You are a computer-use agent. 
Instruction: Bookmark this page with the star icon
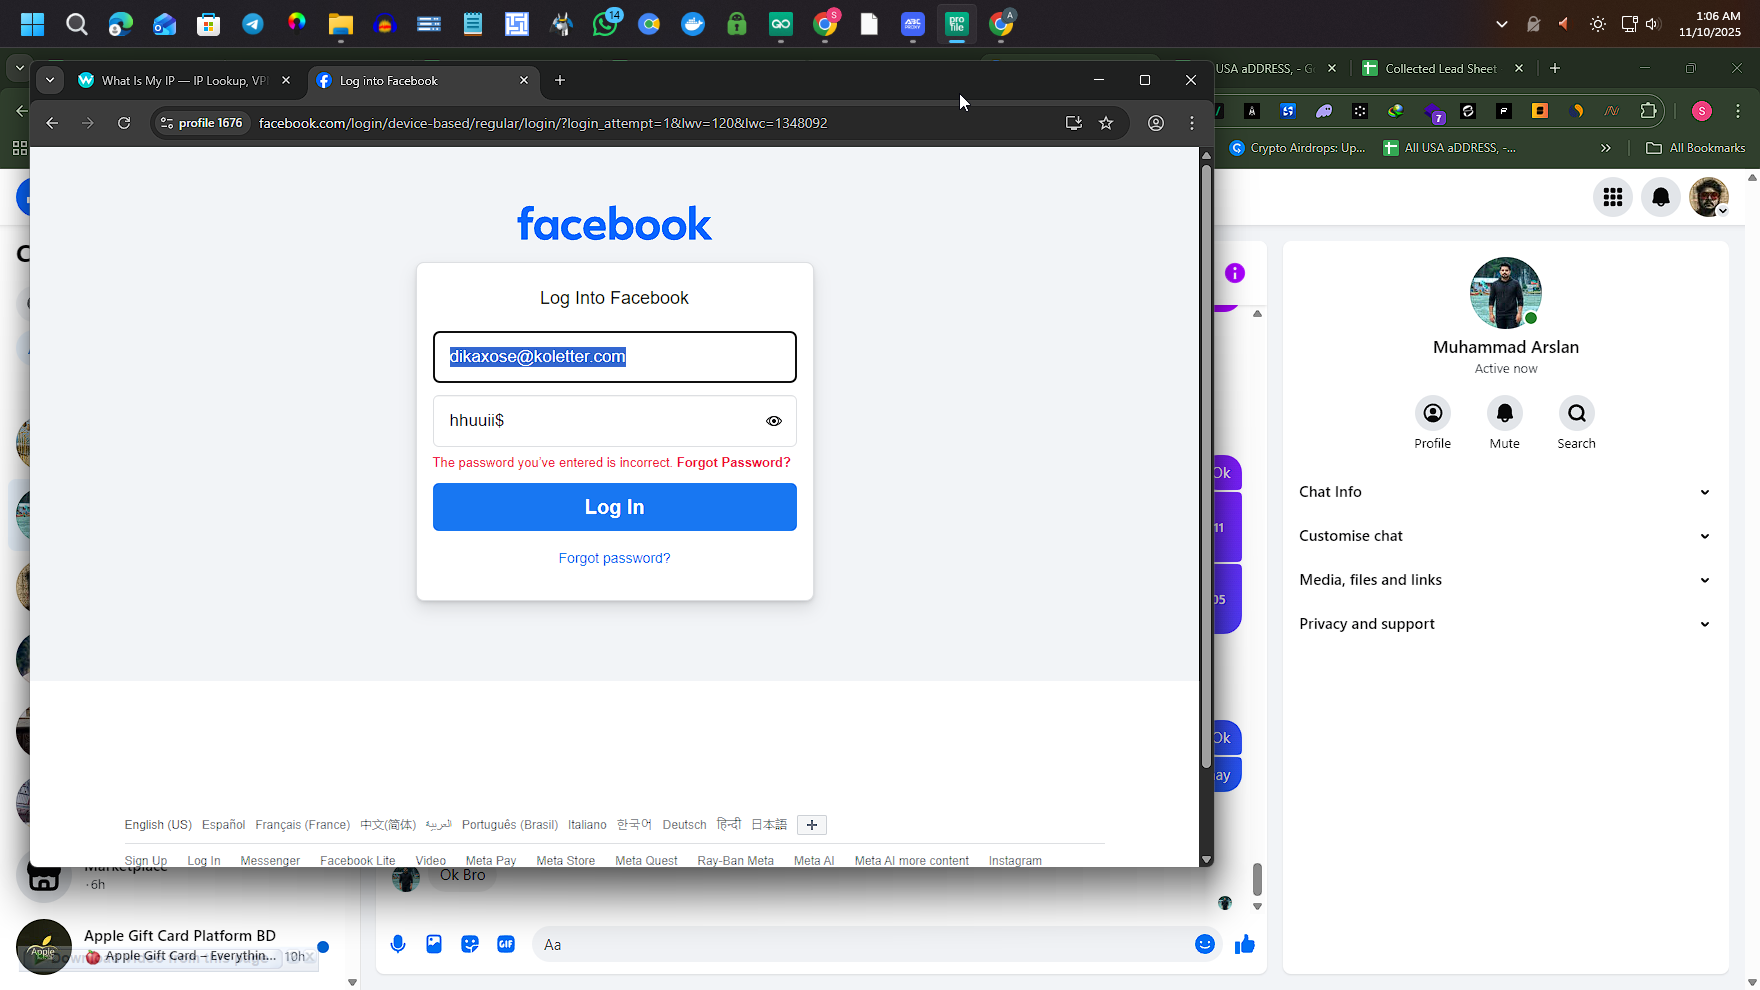click(x=1106, y=123)
